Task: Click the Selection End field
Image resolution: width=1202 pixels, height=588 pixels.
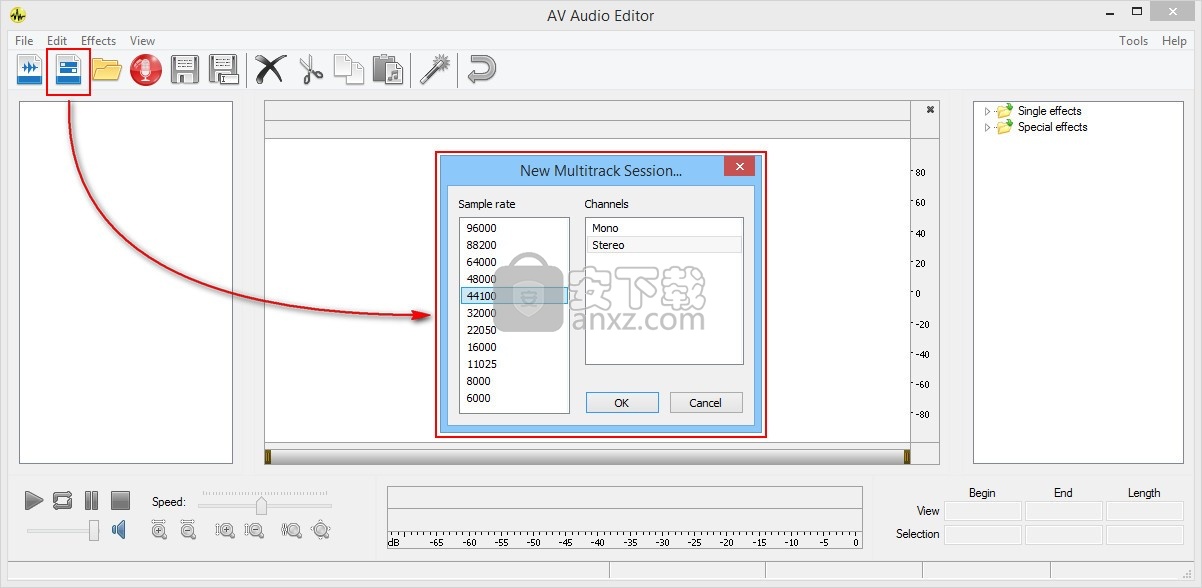Action: [x=1064, y=534]
